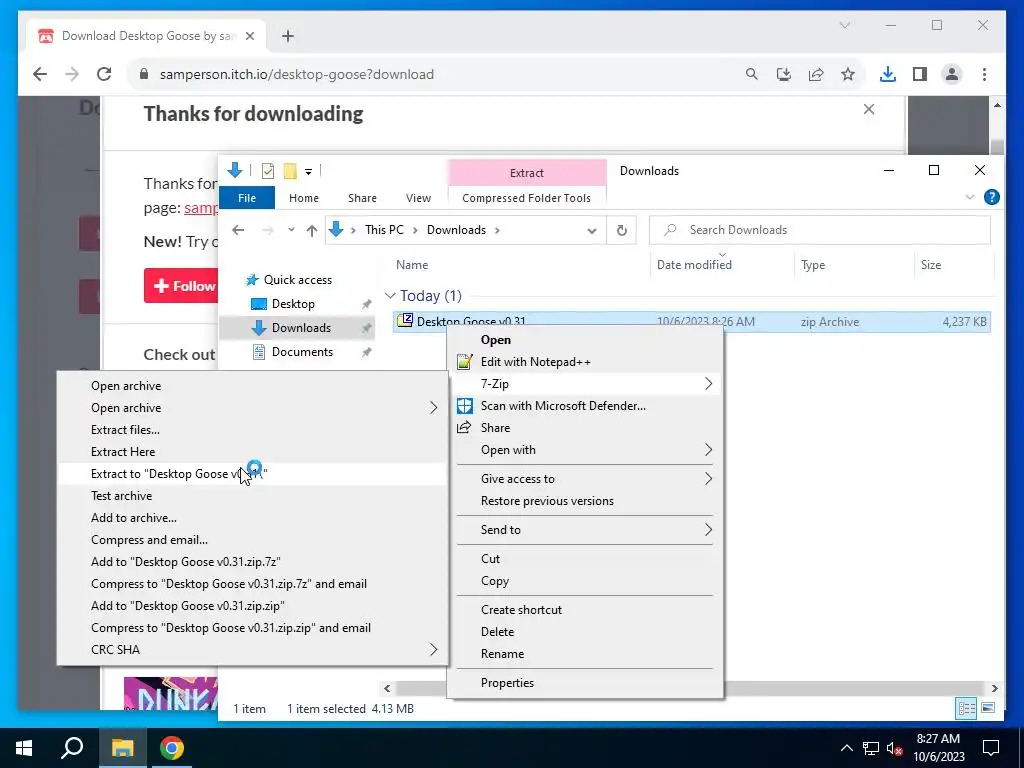Expand the CRC SHA submenu
Screen dimensions: 1024x768
[252, 650]
